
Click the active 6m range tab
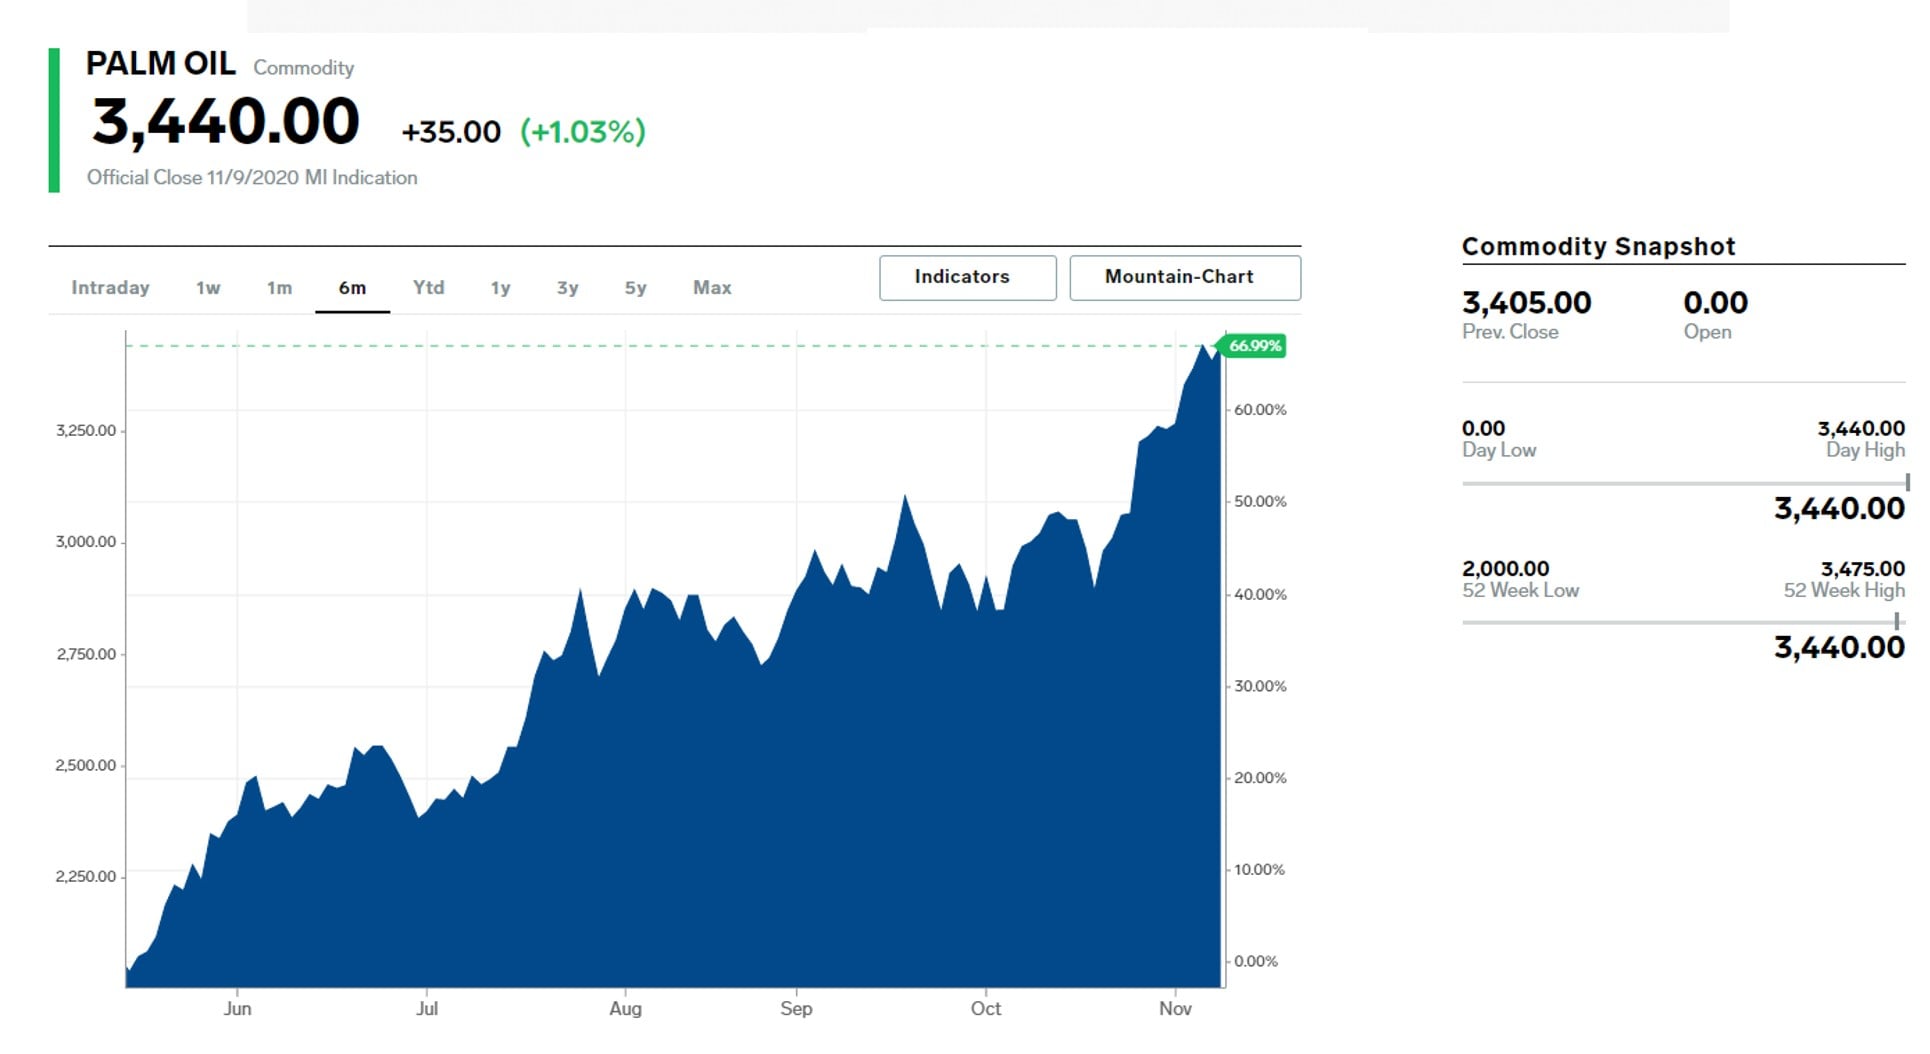pos(352,288)
